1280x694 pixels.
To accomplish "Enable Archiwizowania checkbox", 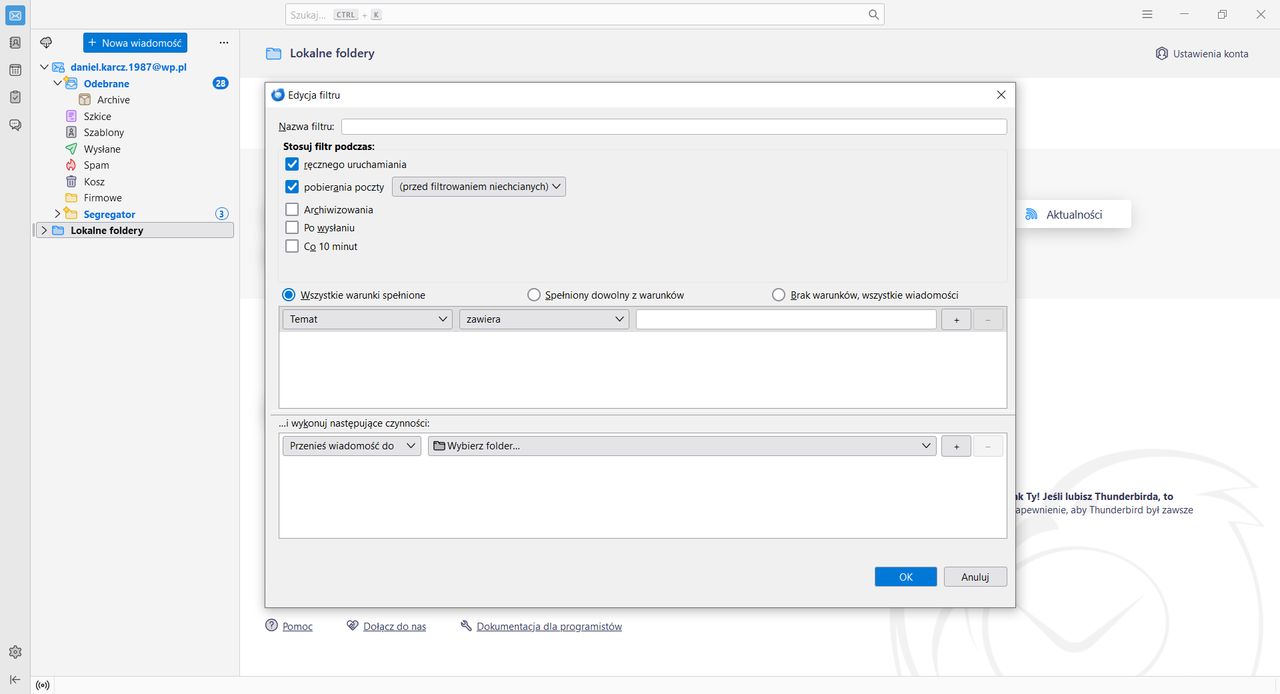I will click(x=292, y=210).
